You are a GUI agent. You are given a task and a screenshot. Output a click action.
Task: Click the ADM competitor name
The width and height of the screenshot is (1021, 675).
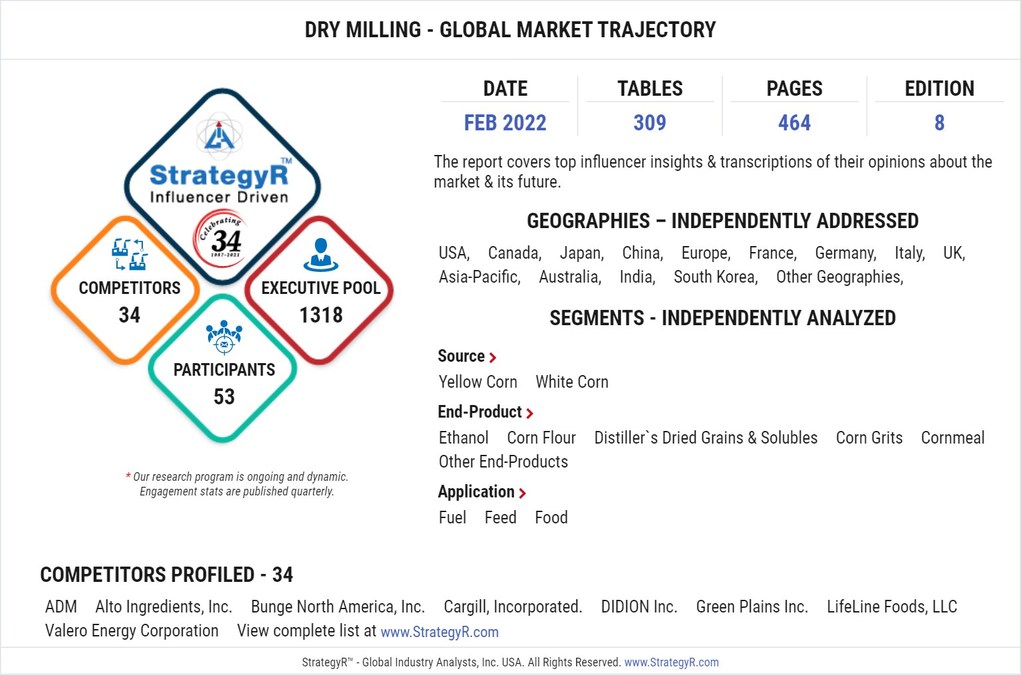pos(61,607)
